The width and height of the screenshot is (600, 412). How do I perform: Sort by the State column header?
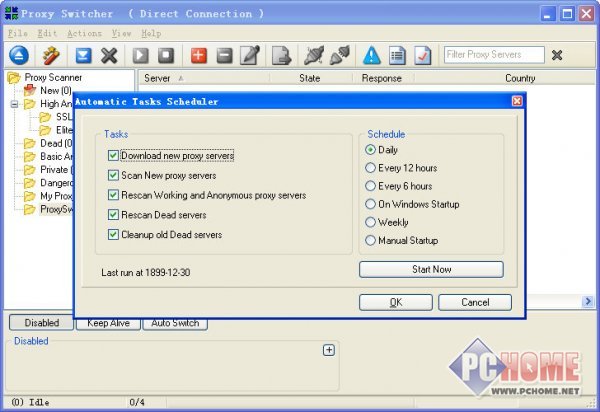[310, 78]
